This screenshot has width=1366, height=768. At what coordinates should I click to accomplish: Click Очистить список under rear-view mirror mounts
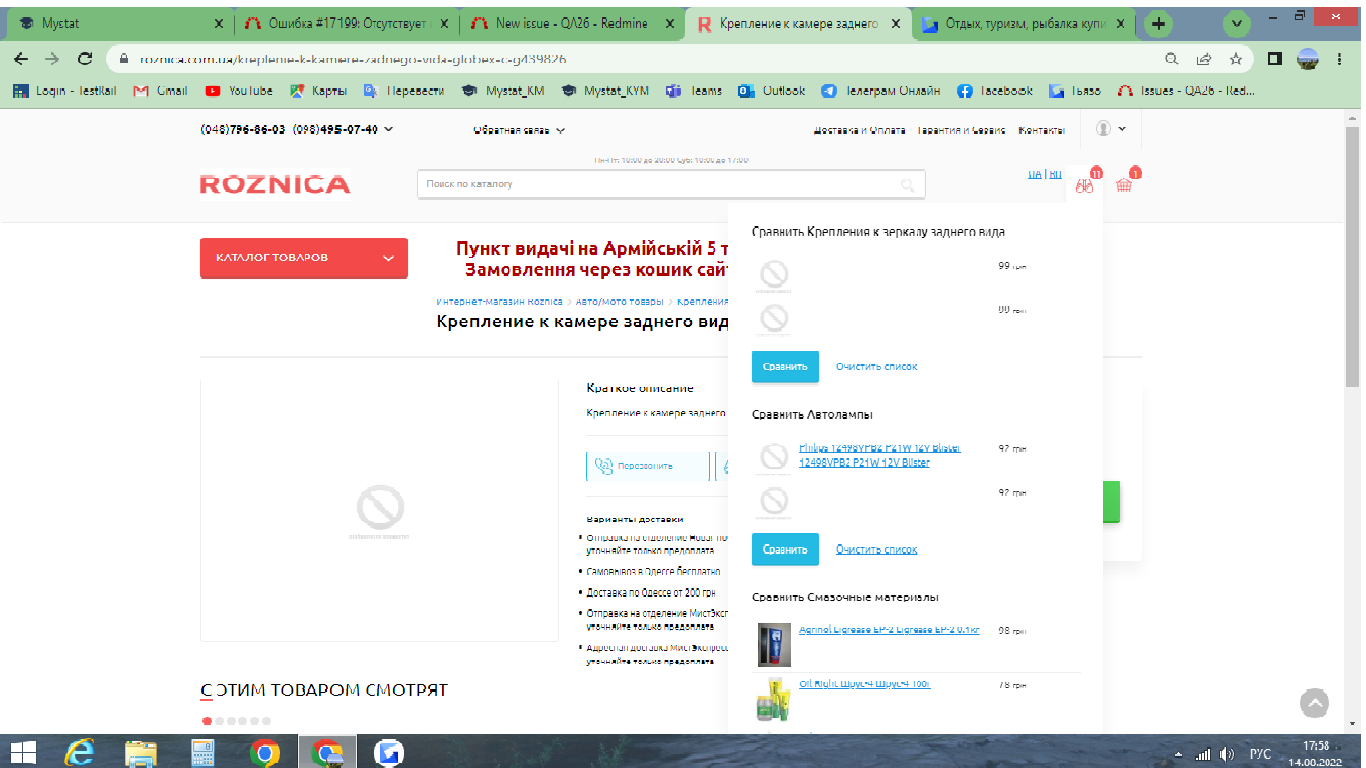(876, 367)
